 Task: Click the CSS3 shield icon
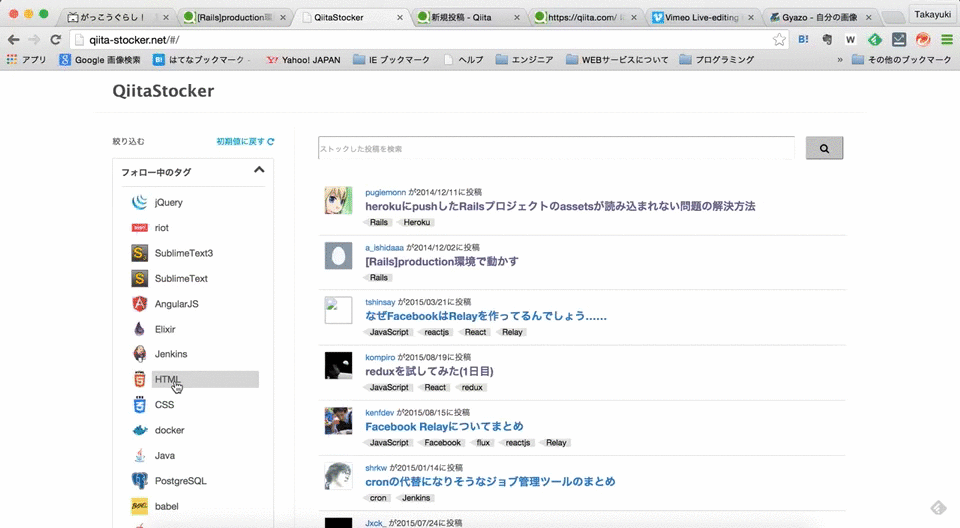[x=140, y=405]
